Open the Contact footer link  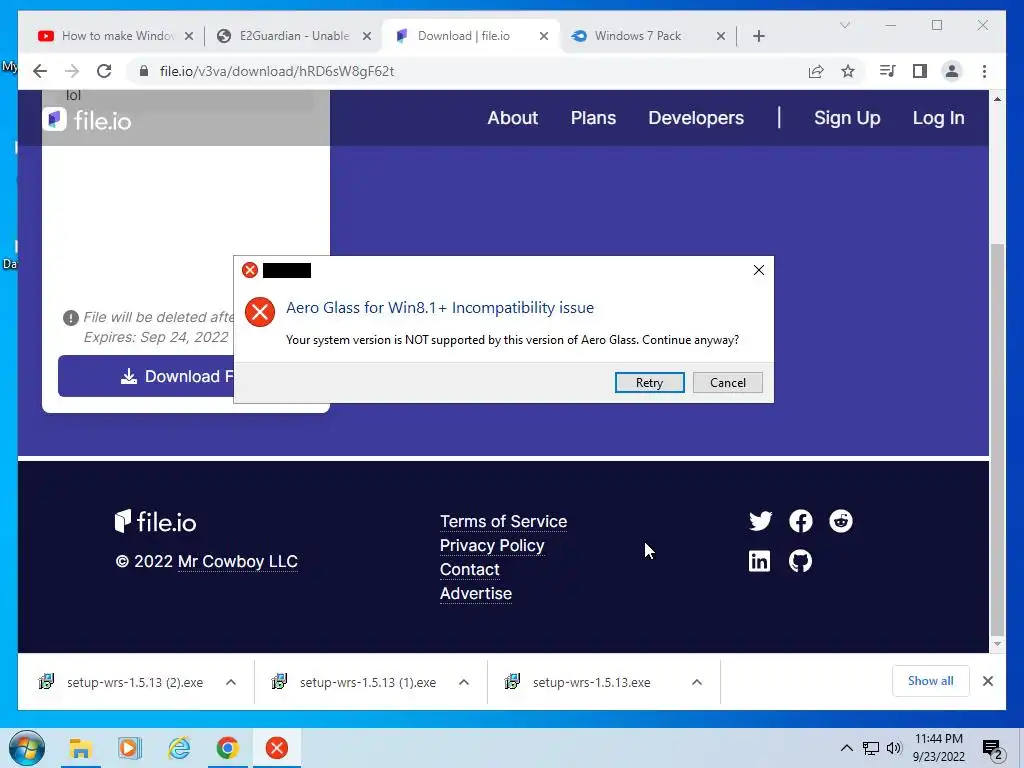[x=470, y=569]
